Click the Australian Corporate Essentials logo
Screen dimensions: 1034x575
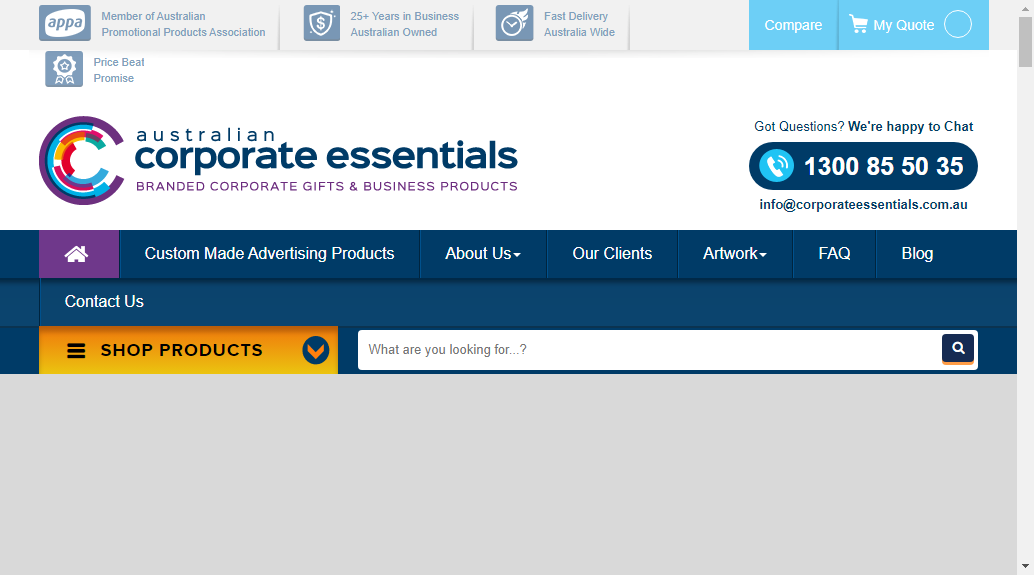(278, 160)
